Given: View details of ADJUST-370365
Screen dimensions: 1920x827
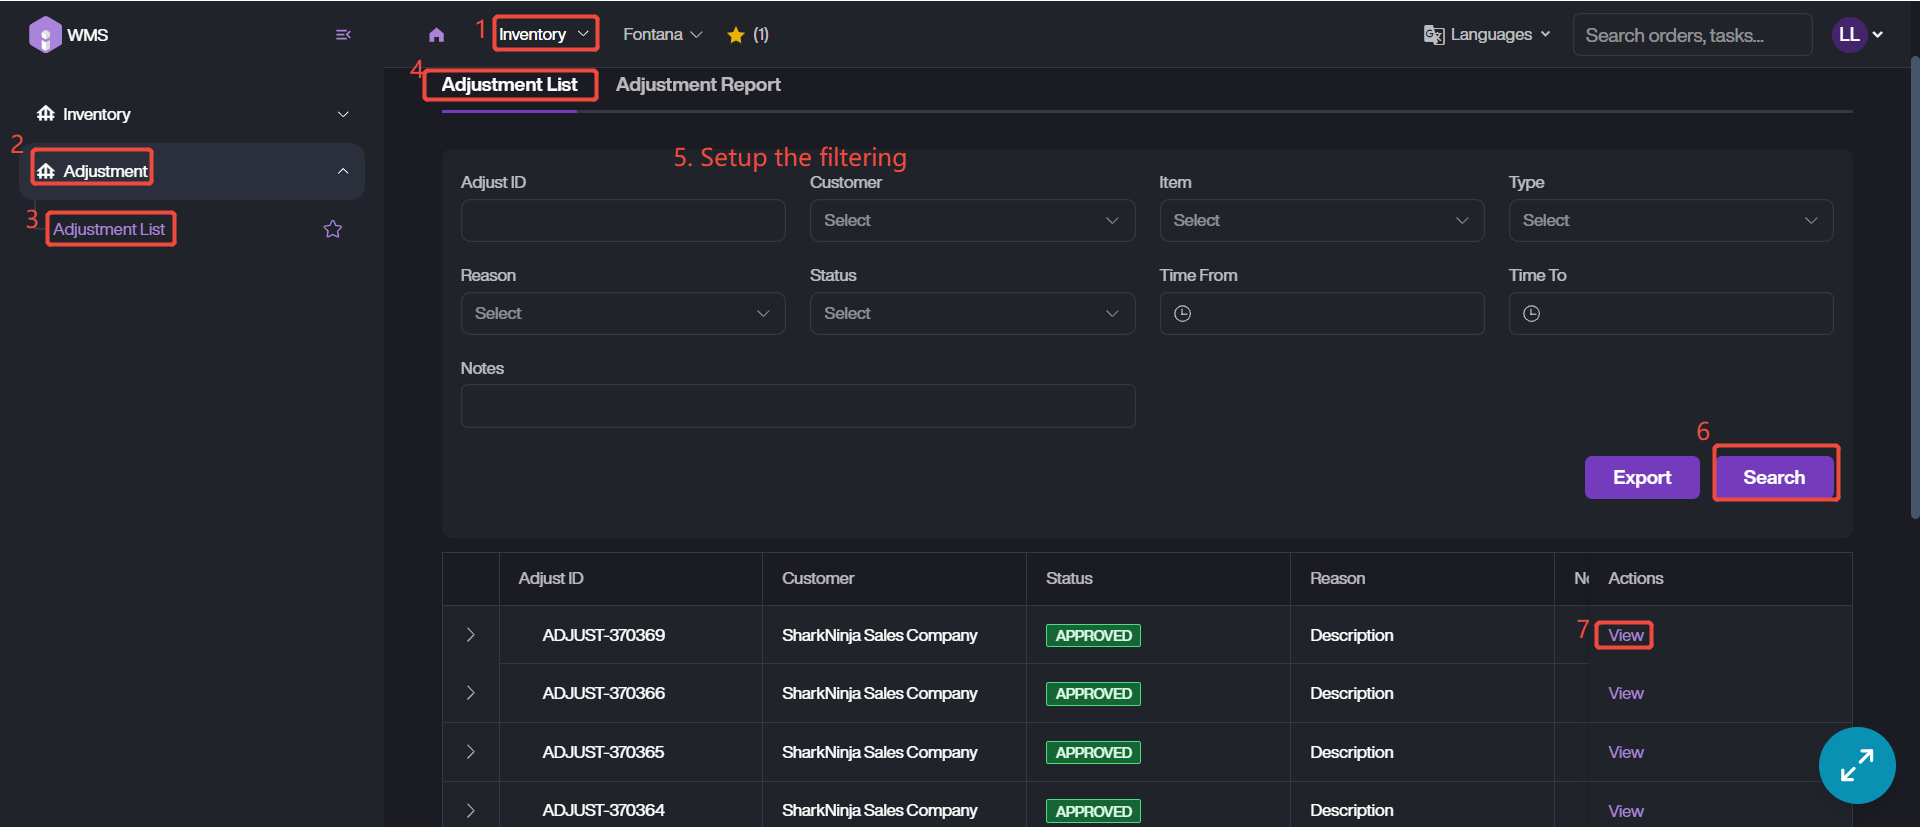Looking at the screenshot, I should (x=1625, y=752).
